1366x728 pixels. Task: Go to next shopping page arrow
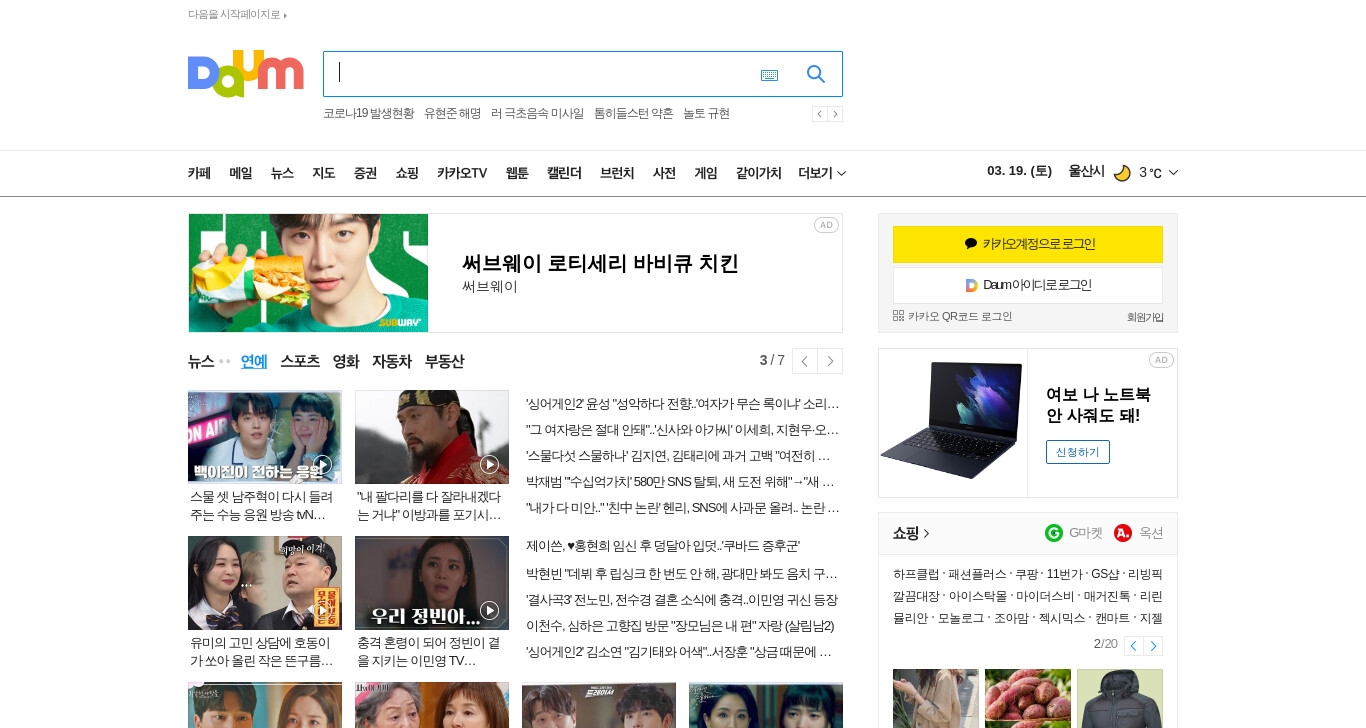[1153, 646]
